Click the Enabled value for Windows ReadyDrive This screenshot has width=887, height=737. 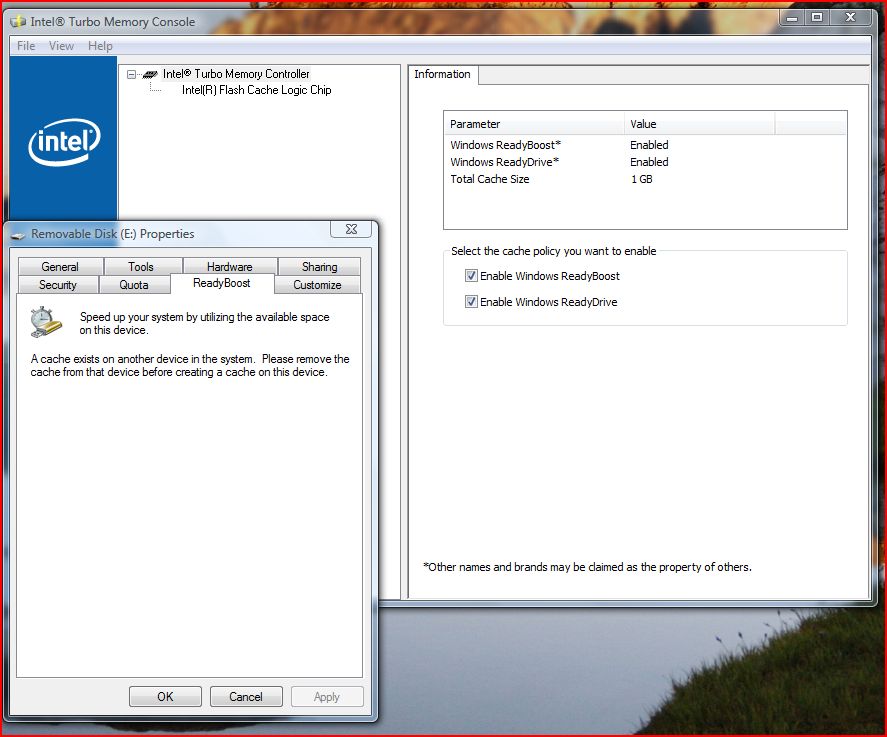tap(649, 162)
